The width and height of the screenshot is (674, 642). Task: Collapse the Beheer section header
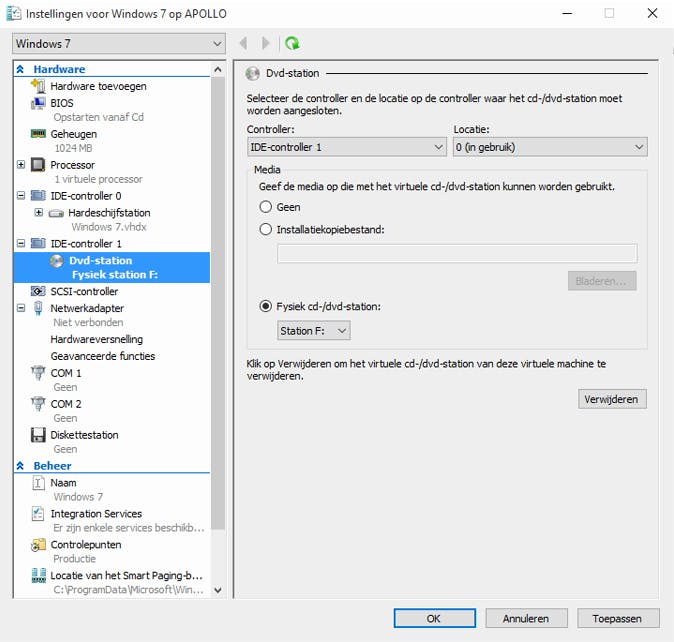click(20, 466)
